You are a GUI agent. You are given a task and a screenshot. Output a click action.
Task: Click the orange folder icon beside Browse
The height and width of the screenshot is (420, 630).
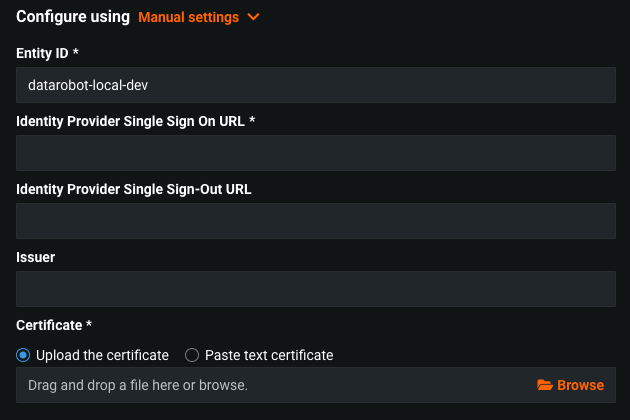(545, 385)
